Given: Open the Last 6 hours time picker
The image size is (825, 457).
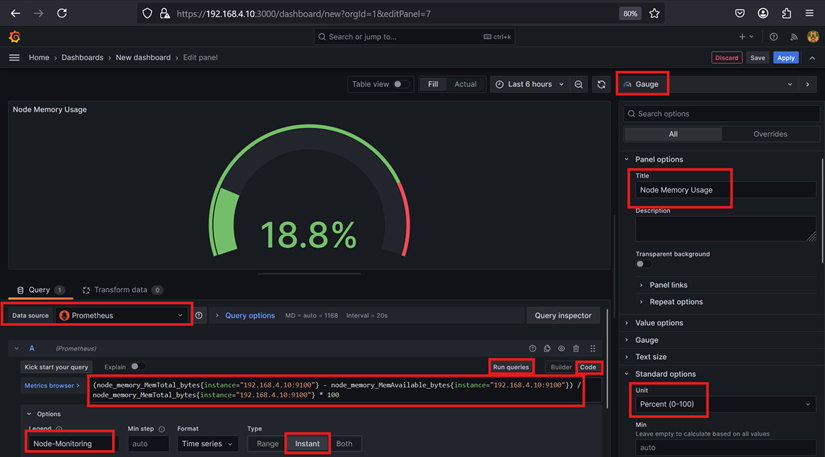Looking at the screenshot, I should coord(530,84).
